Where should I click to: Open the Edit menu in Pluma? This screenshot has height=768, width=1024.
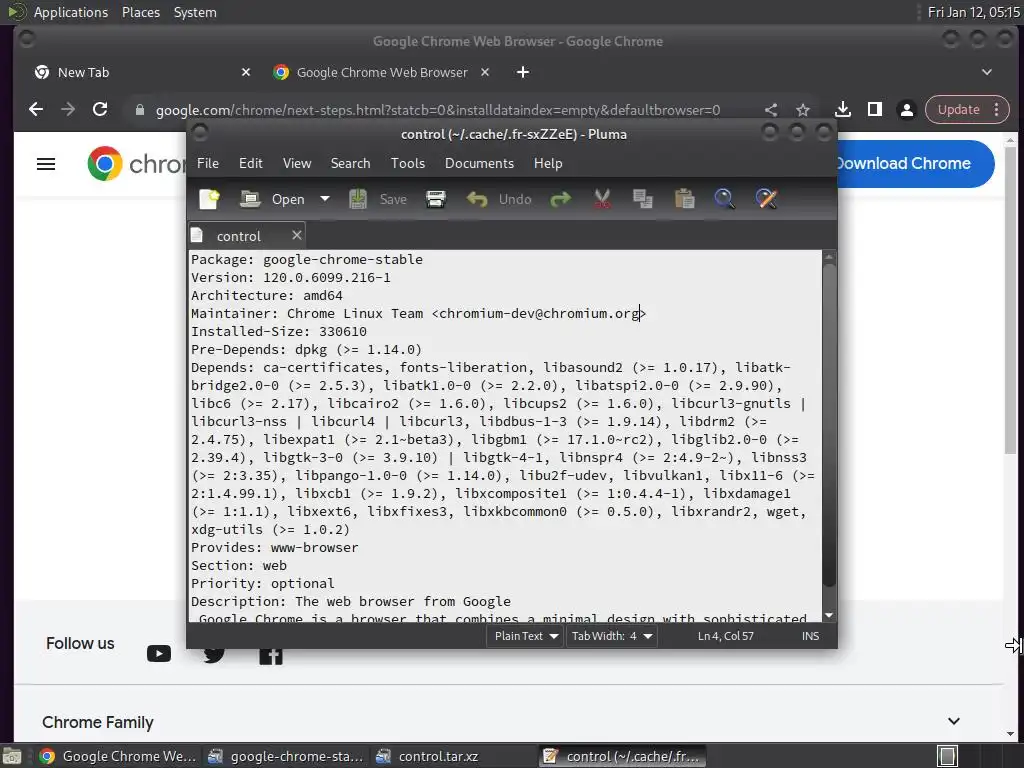pos(251,163)
